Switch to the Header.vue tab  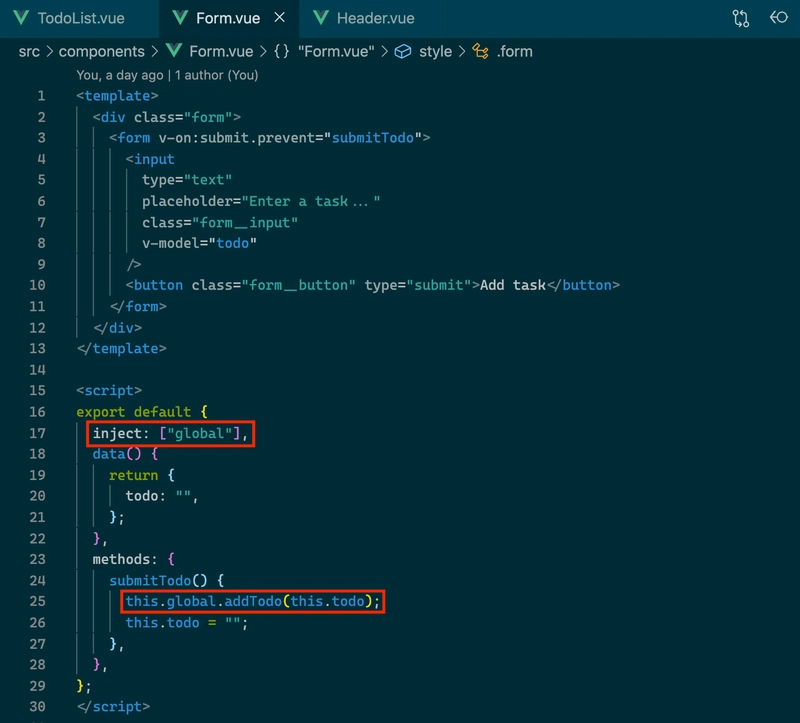376,18
